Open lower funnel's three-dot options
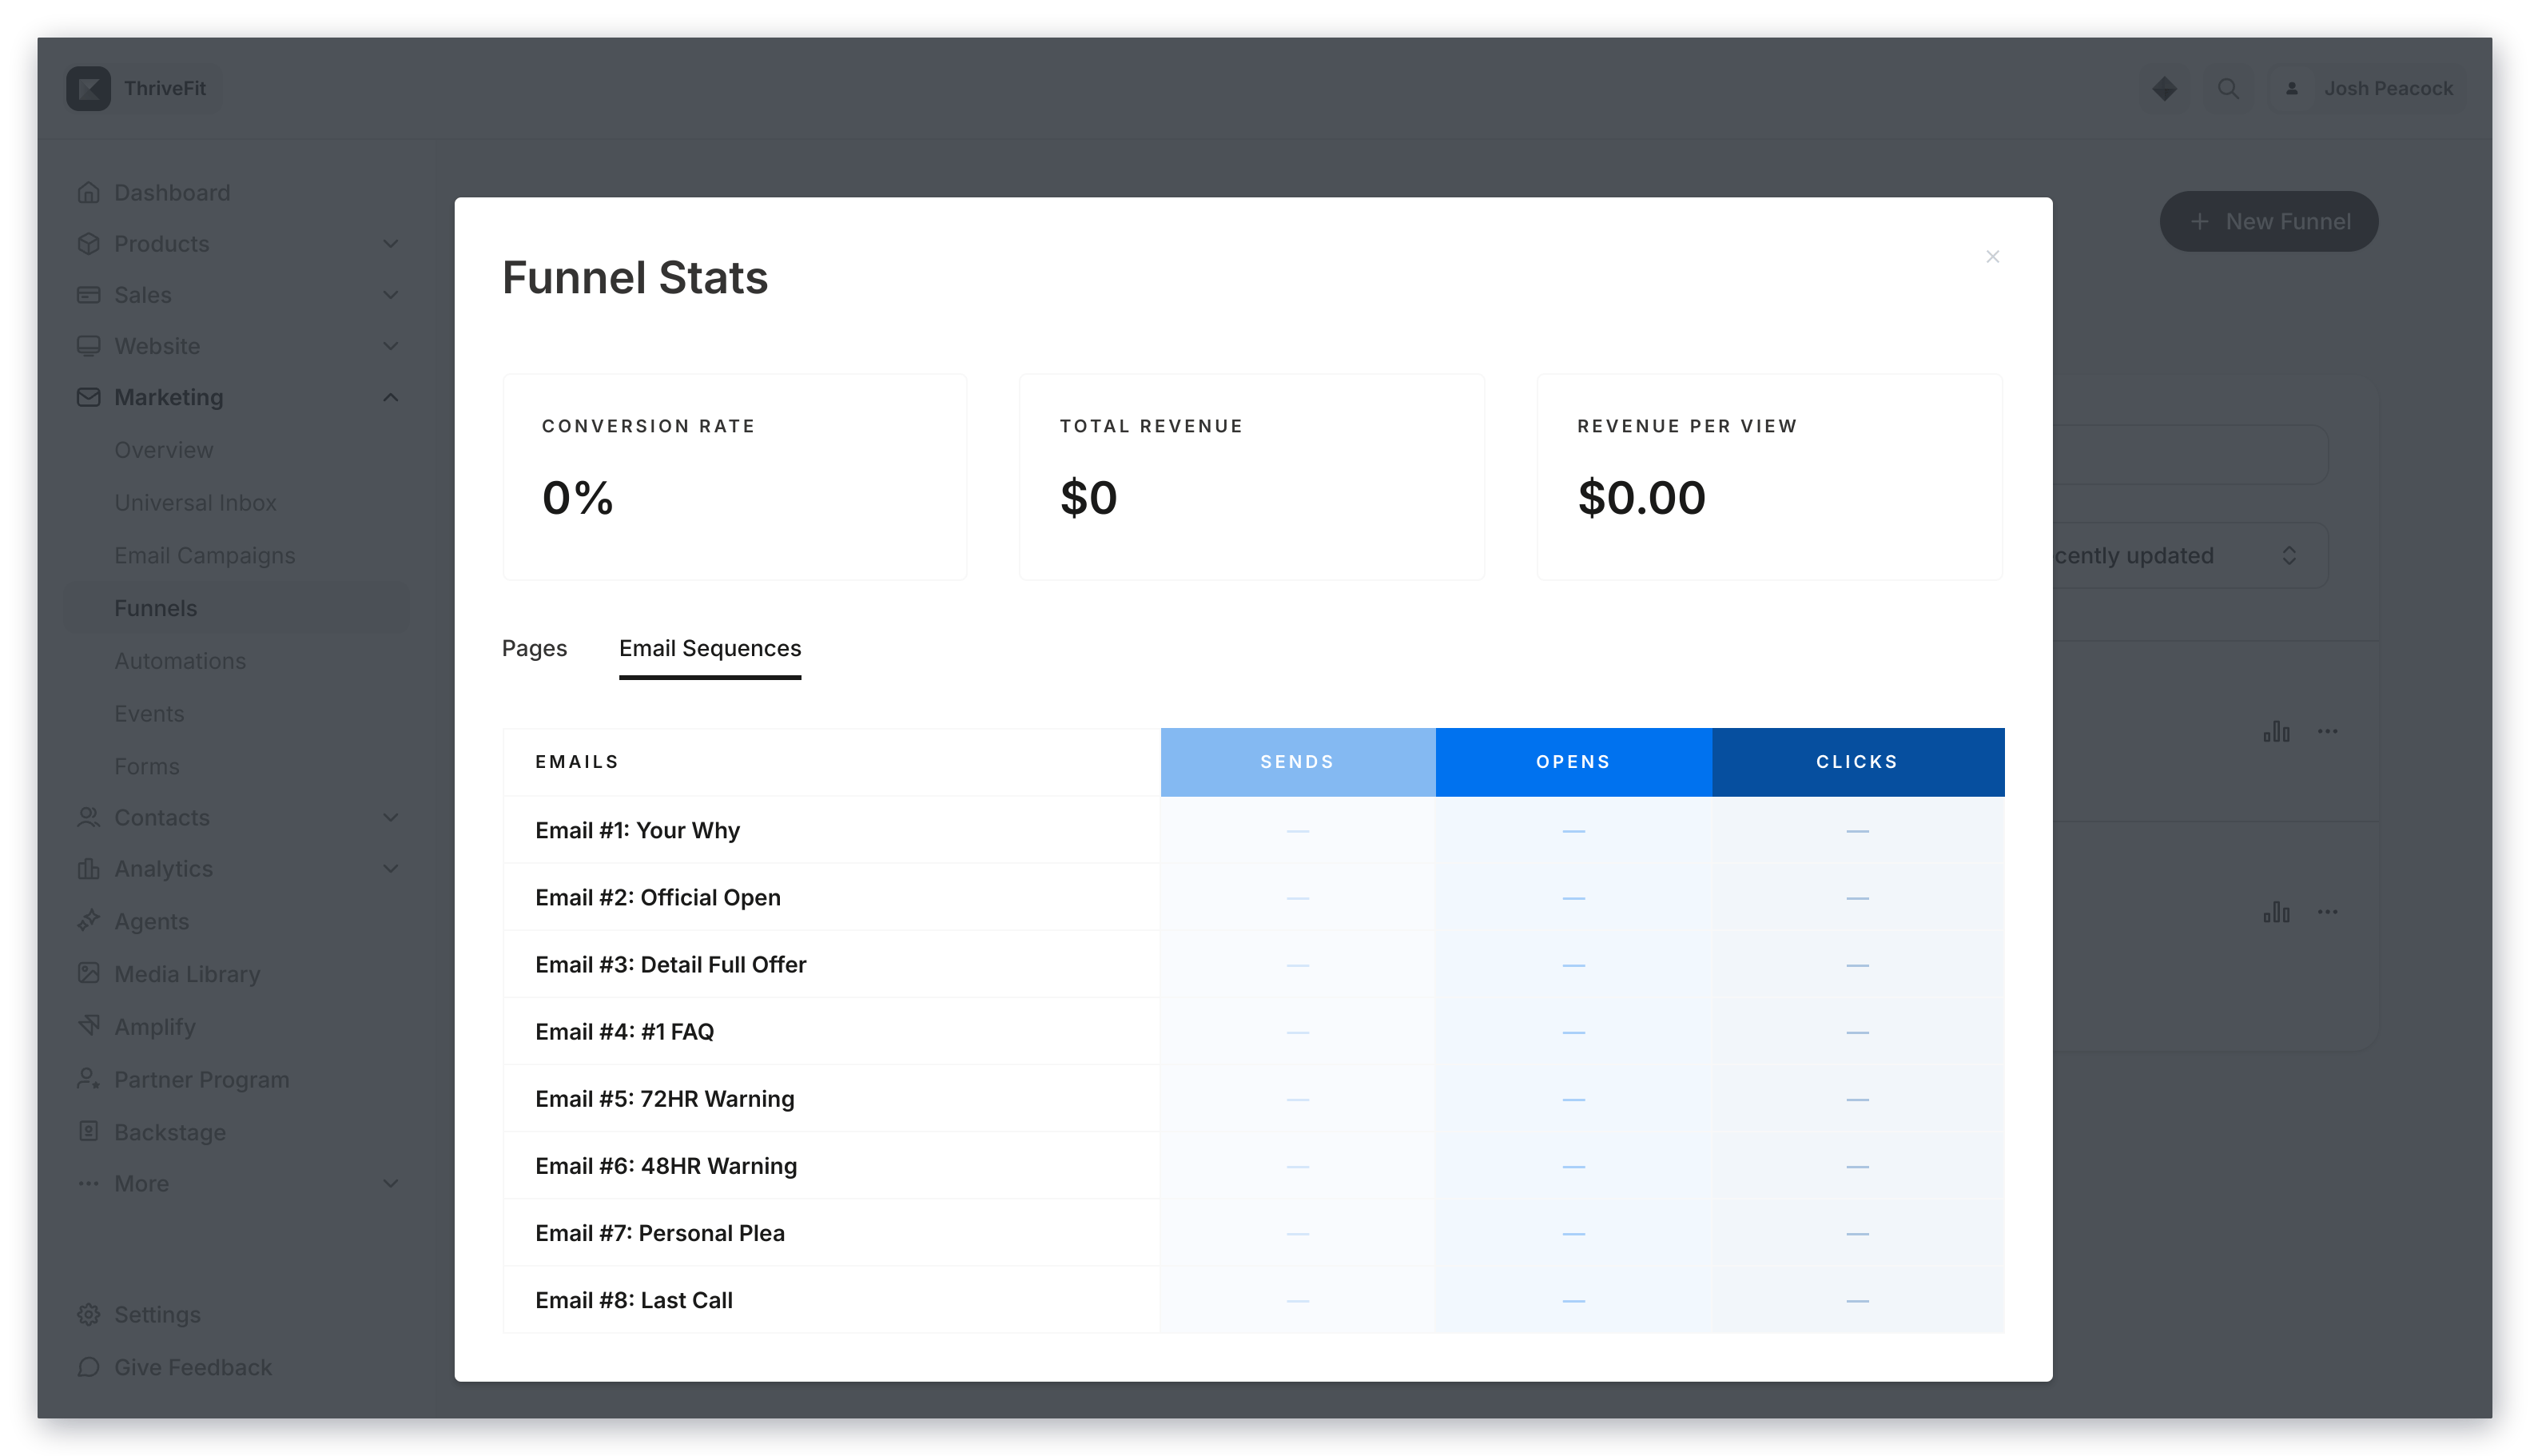The width and height of the screenshot is (2530, 1456). 2327,911
